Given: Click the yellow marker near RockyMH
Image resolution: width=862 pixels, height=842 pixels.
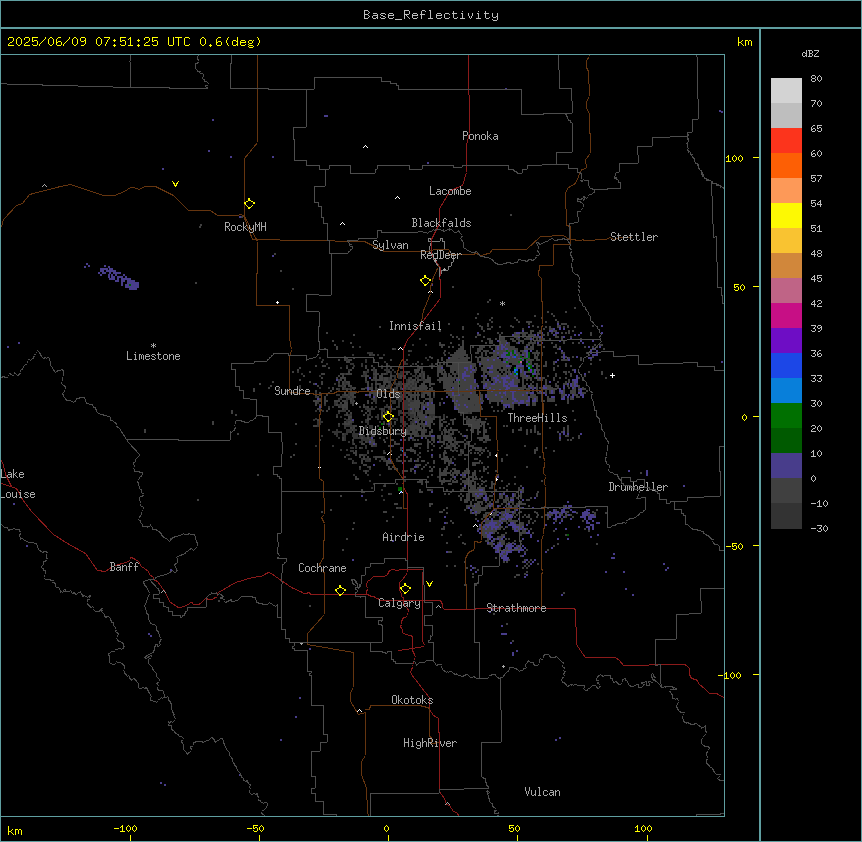Looking at the screenshot, I should 249,203.
